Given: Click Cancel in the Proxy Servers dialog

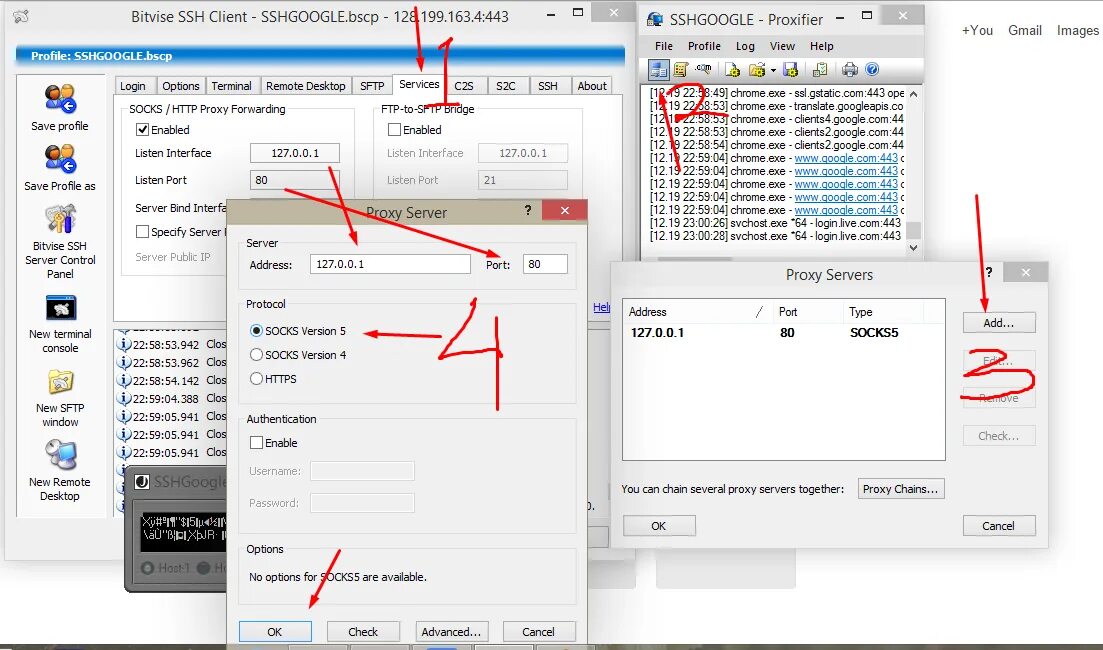Looking at the screenshot, I should 999,525.
